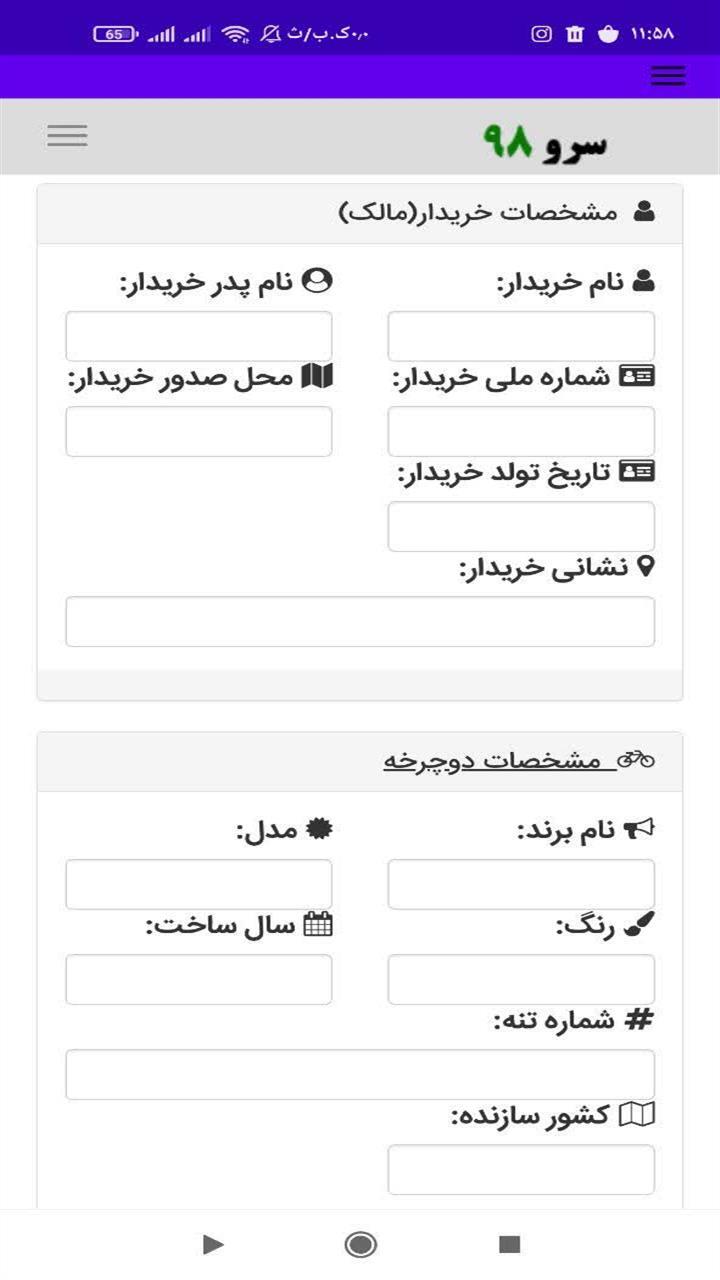This screenshot has height=1280, width=720.
Task: Focus the نام پدر خریدار input field
Action: tap(199, 336)
